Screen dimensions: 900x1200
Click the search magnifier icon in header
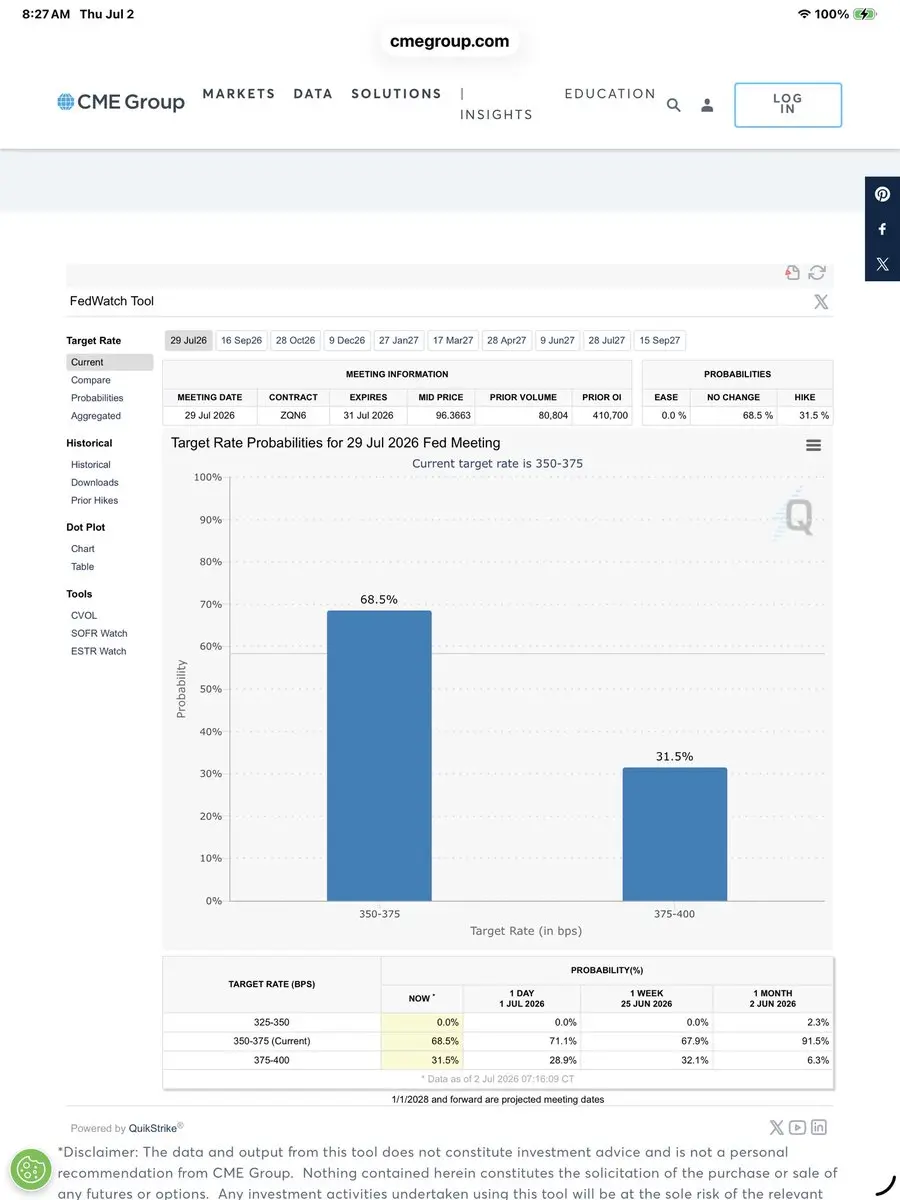(x=673, y=105)
